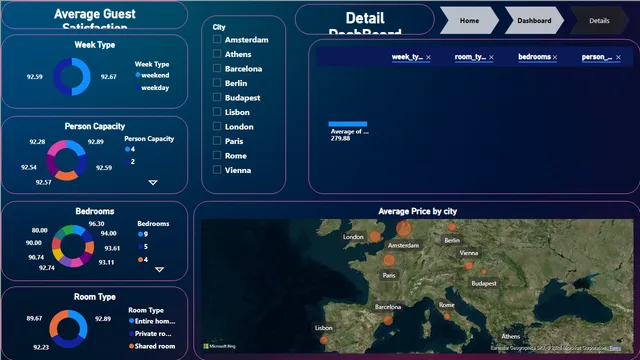Click Bedrooms legend dot for 5
The height and width of the screenshot is (360, 640).
(x=140, y=247)
